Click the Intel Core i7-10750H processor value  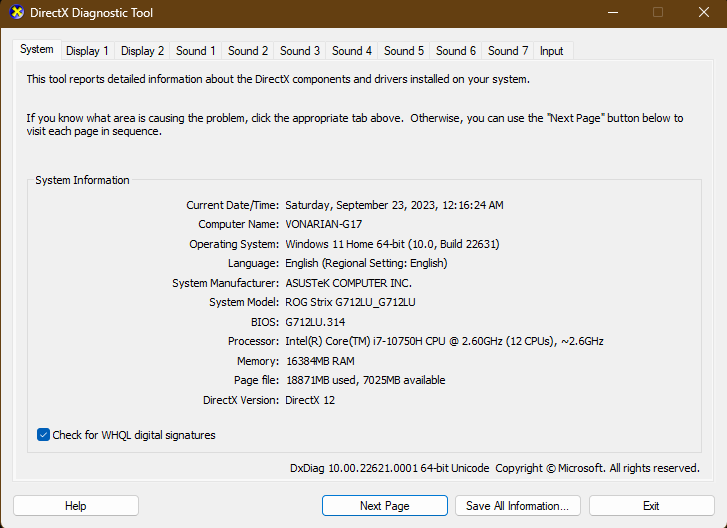coord(444,341)
